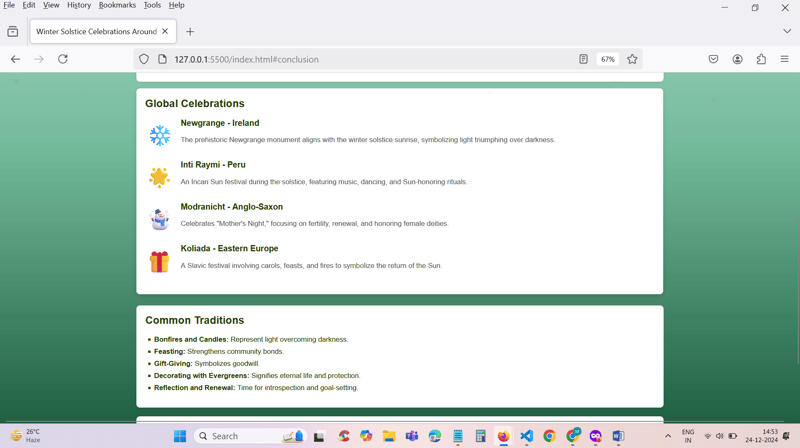Open the File menu

[x=9, y=5]
